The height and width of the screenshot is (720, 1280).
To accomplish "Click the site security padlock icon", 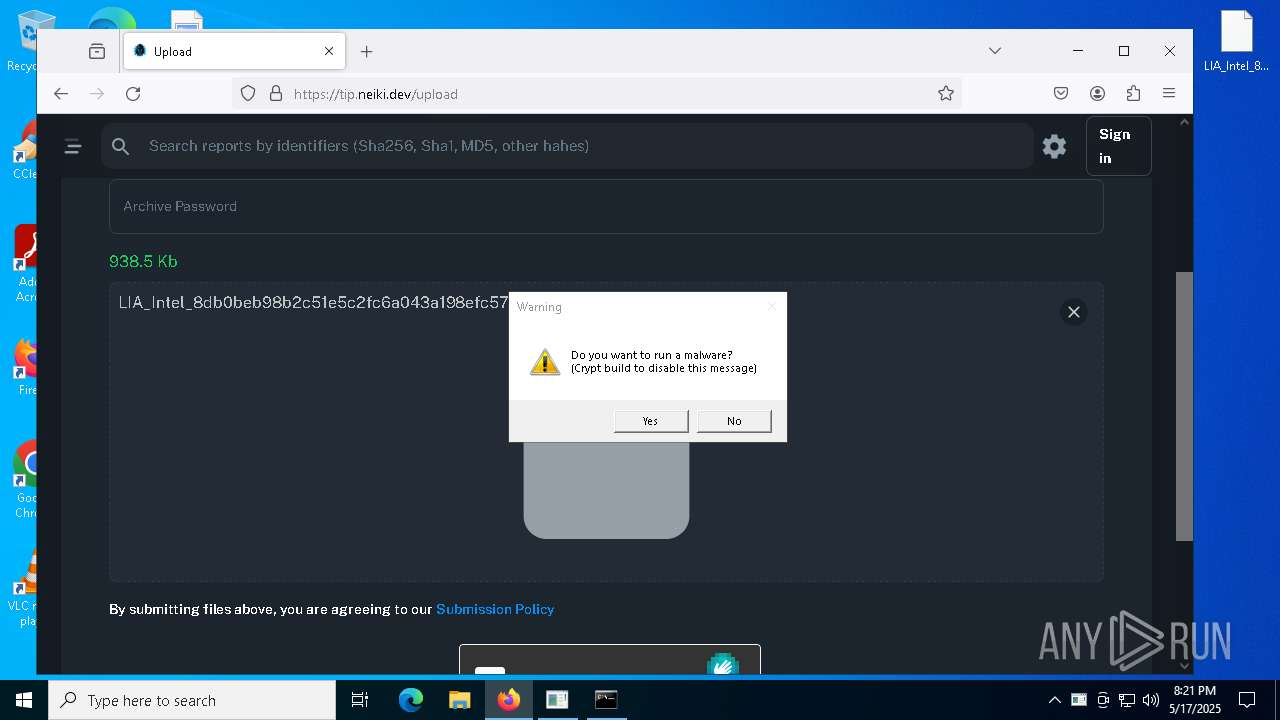I will tap(276, 94).
